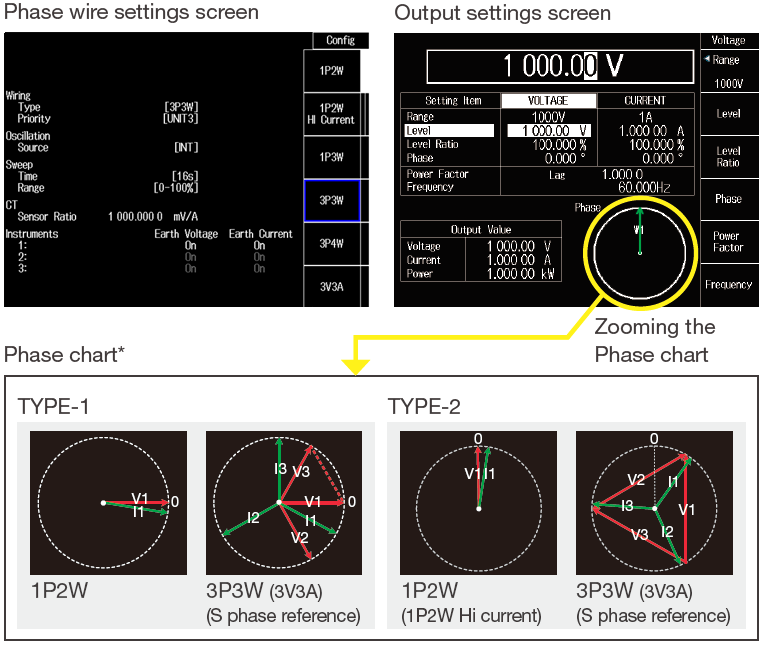Open the Config tab header
Image resolution: width=762 pixels, height=645 pixels.
(x=340, y=40)
